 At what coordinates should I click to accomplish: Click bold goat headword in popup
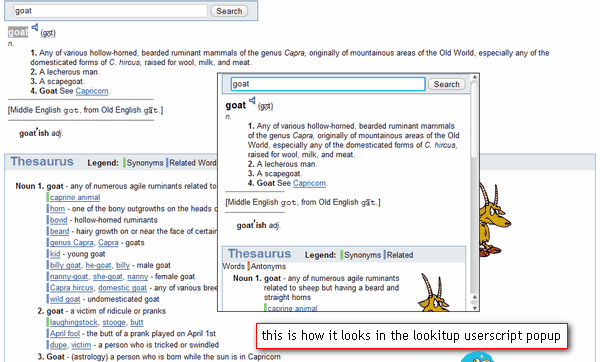click(x=235, y=105)
